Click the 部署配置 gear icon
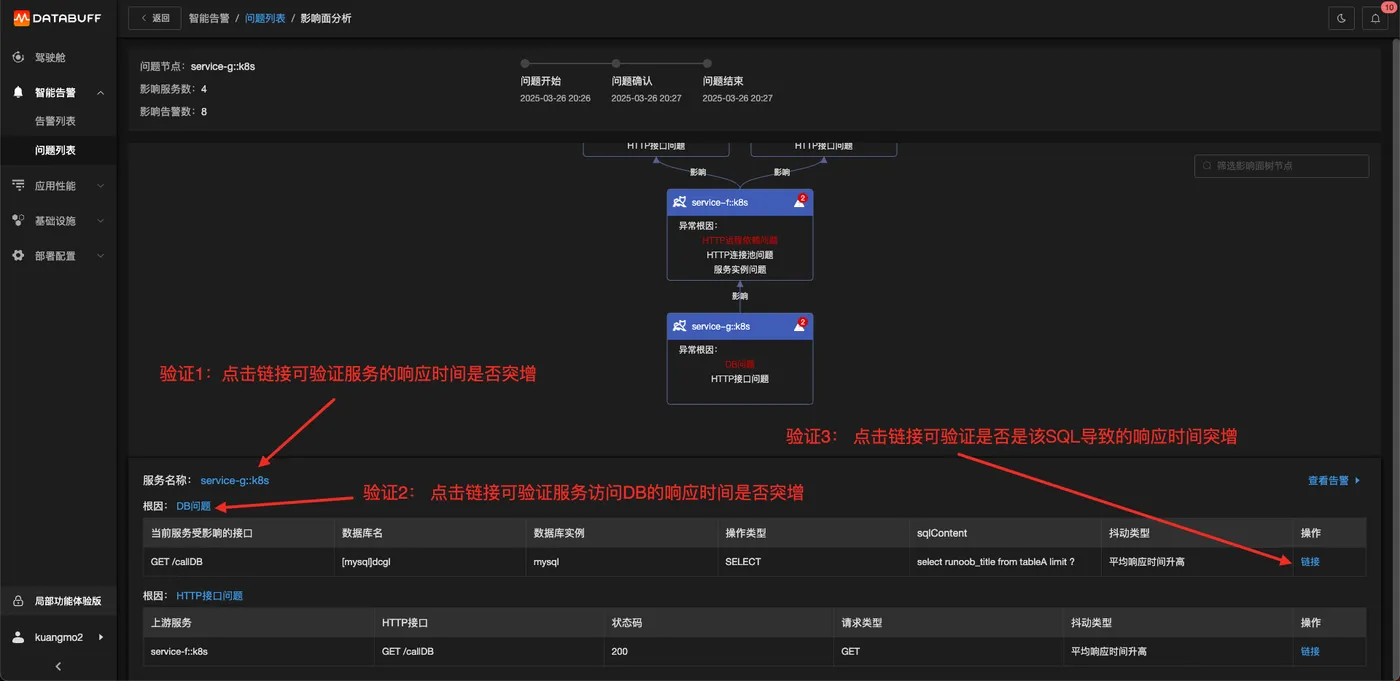Screen dimensions: 1400x681 tap(18, 255)
